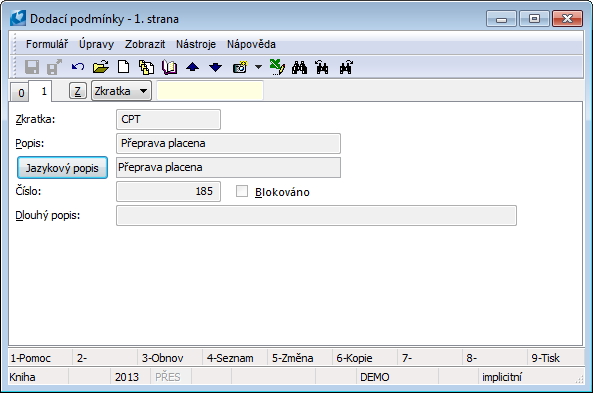Viewport: 593px width, 393px height.
Task: Open the Zobrazit menu
Action: tap(145, 44)
